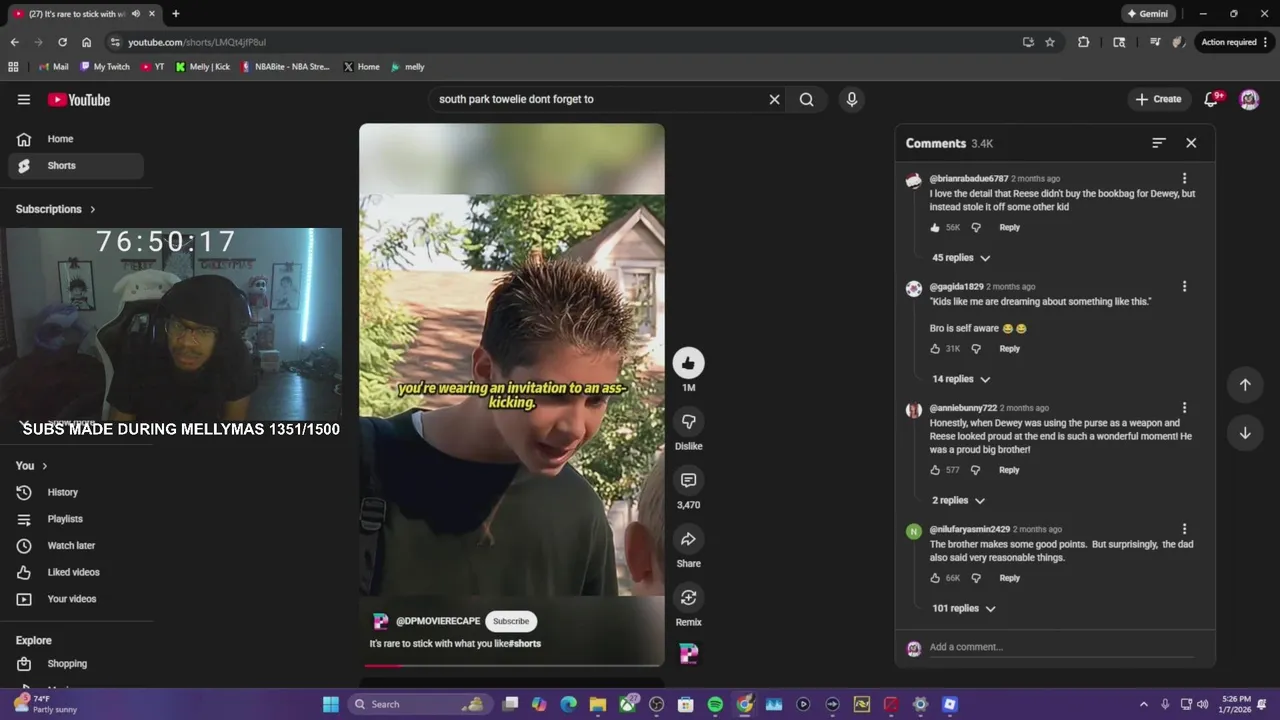Like the @gagida1829 comment
Viewport: 1280px width, 720px height.
point(936,349)
